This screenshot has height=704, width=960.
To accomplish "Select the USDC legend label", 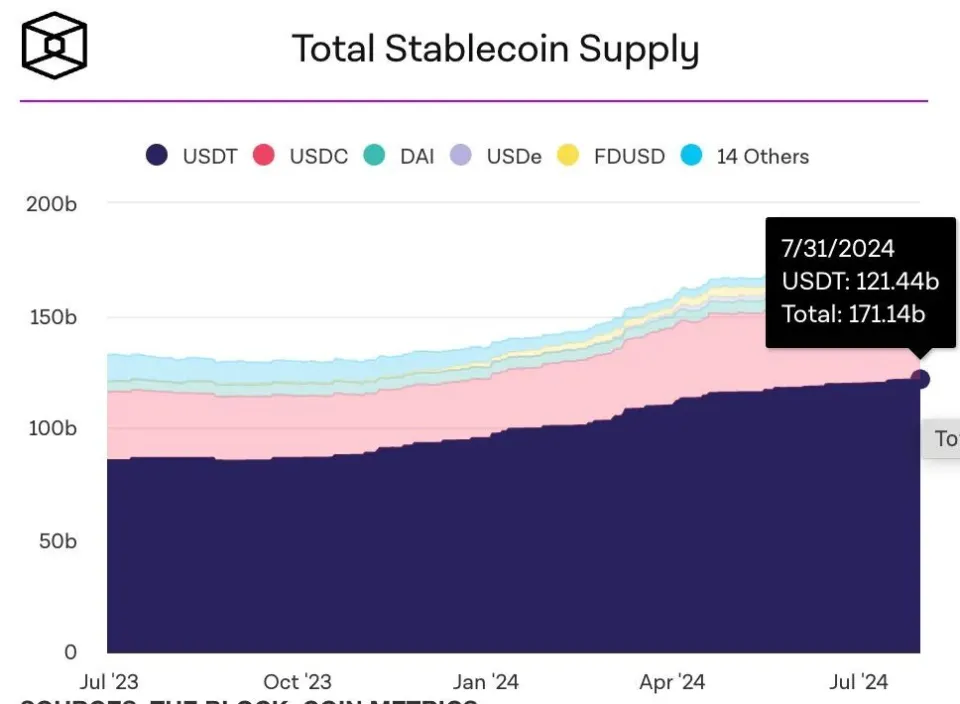I will pos(318,157).
